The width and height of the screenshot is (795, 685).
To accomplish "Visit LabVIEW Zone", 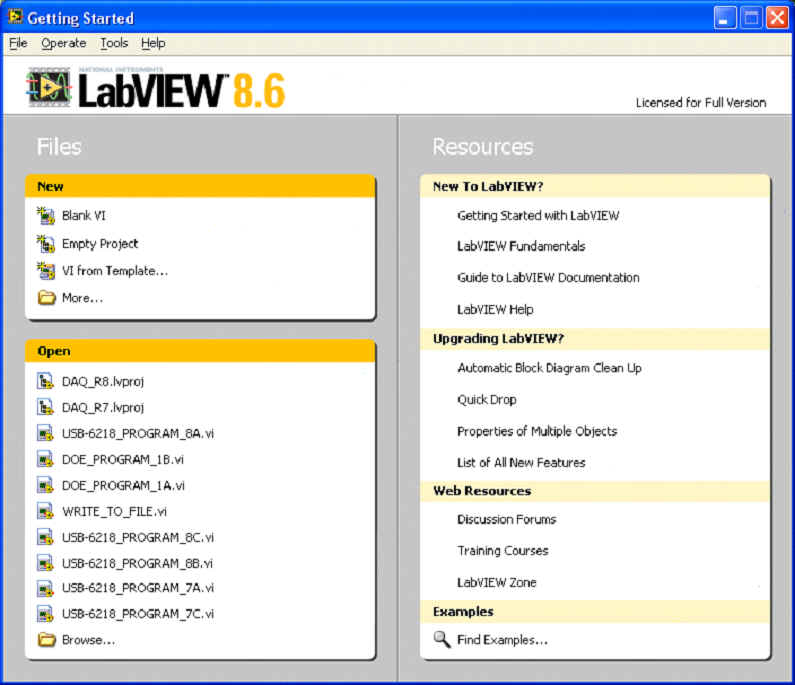I will (x=496, y=583).
